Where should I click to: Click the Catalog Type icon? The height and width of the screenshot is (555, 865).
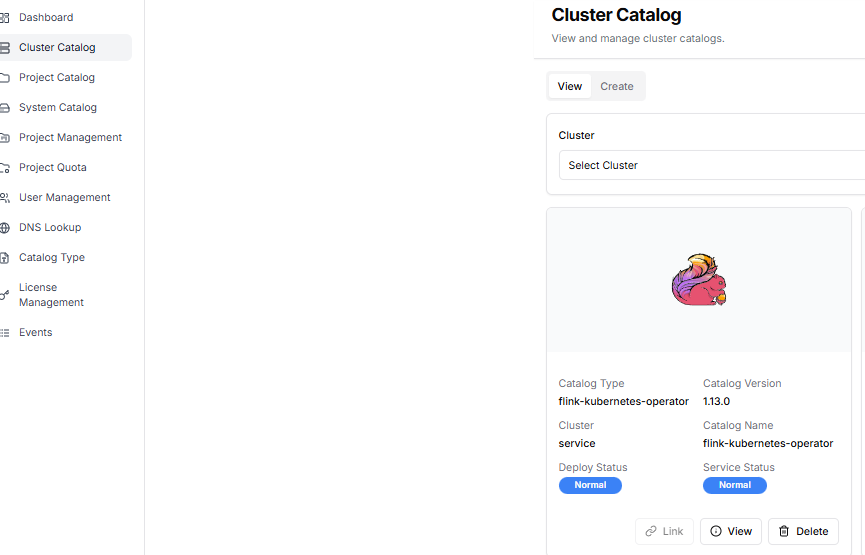point(5,257)
